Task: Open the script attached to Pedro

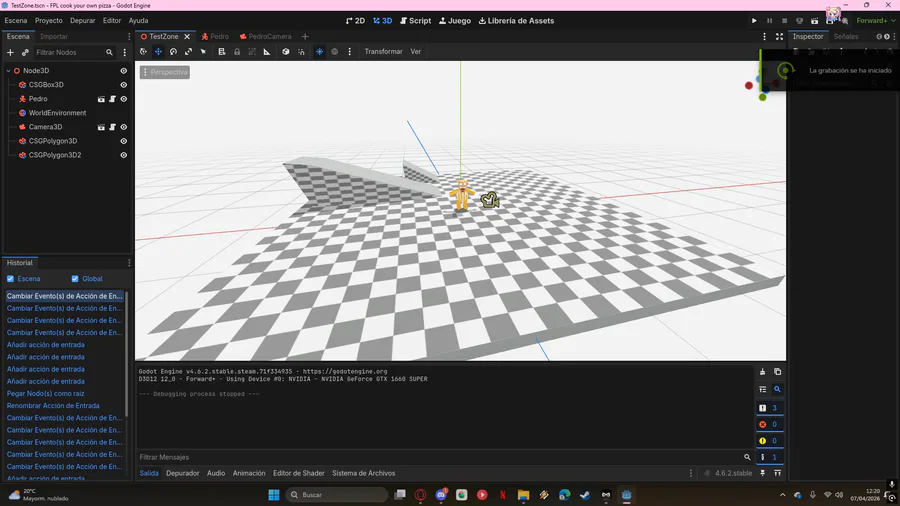Action: click(x=112, y=99)
